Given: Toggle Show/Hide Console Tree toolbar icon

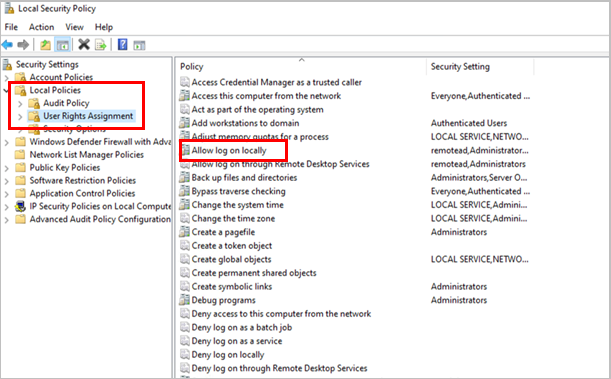Looking at the screenshot, I should click(x=62, y=45).
